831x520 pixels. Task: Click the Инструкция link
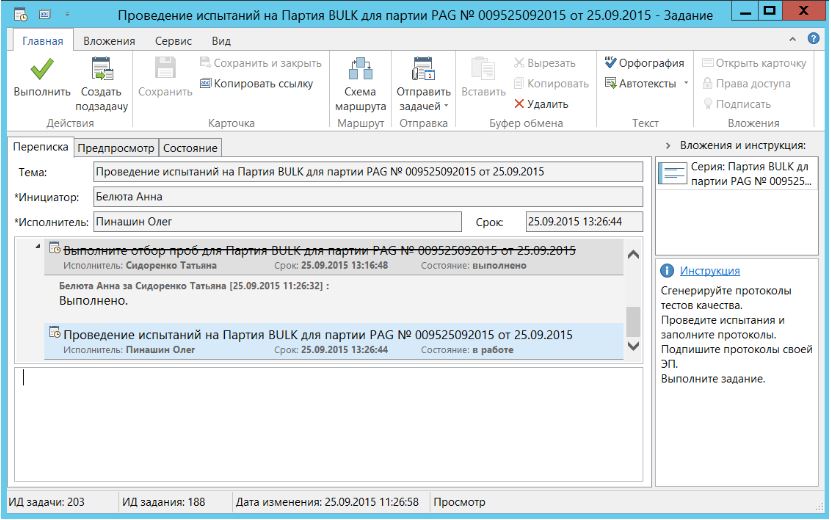(709, 271)
